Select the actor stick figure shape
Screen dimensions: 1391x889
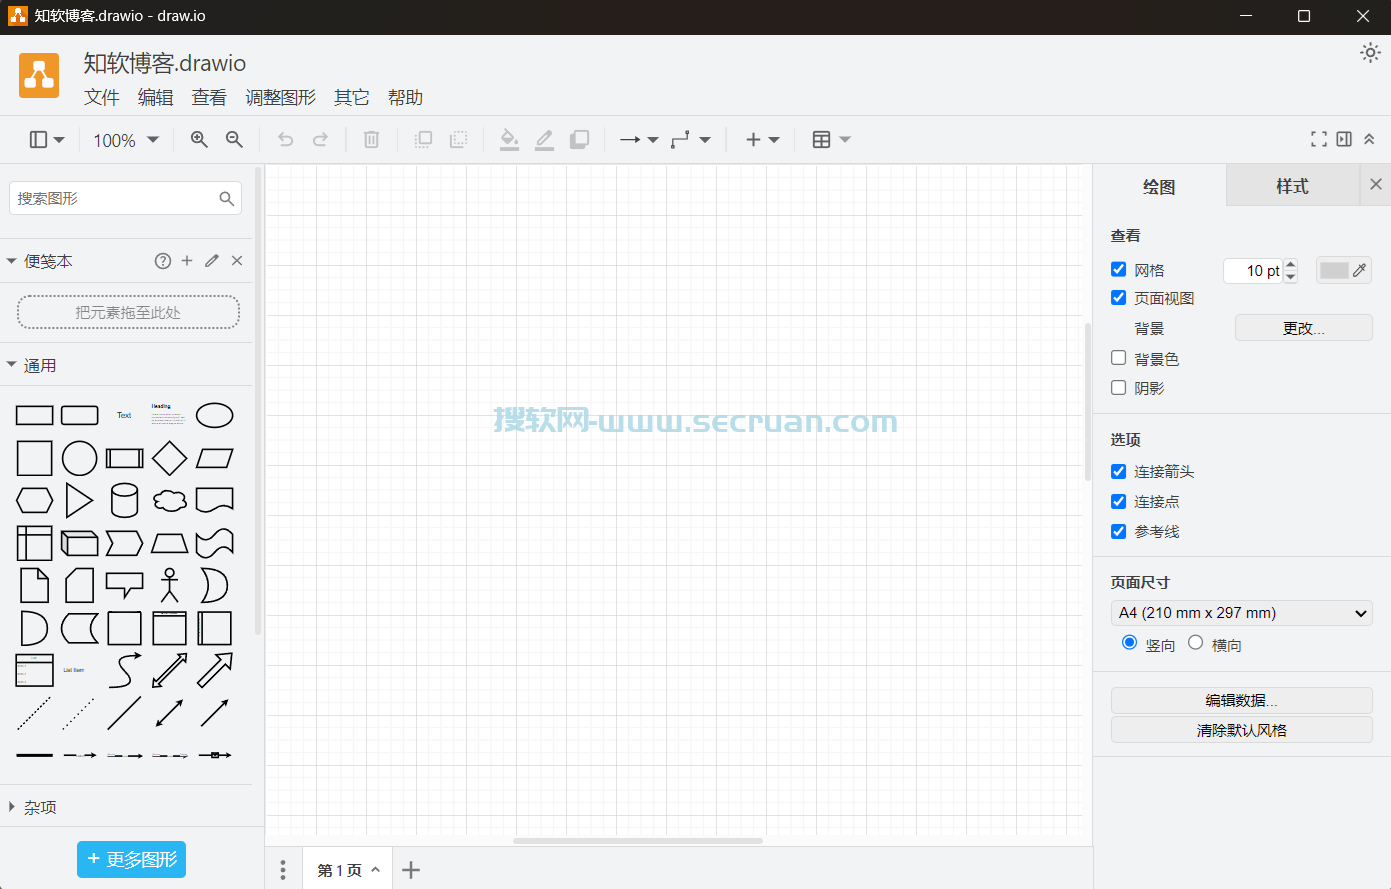170,585
